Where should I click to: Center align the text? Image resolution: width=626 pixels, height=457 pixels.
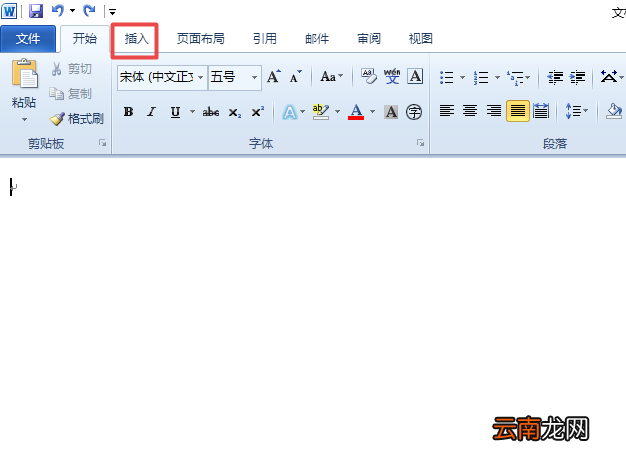coord(470,111)
